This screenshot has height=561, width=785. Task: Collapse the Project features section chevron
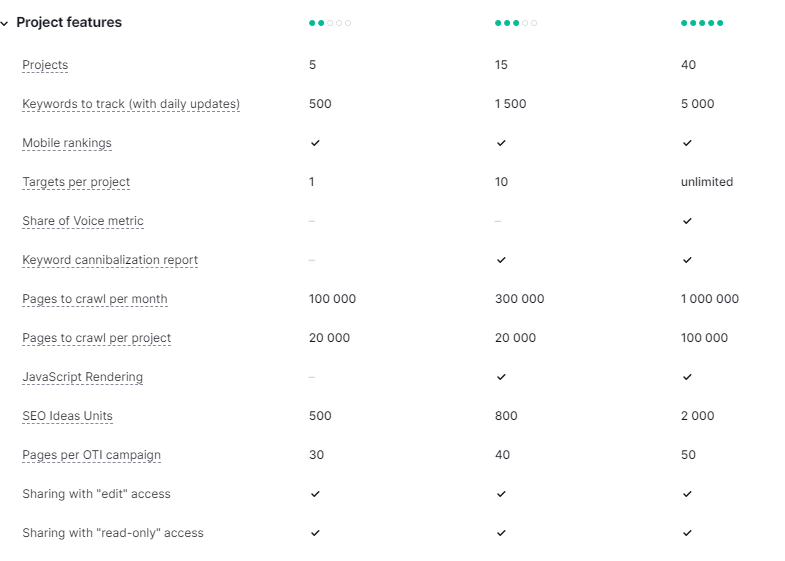5,23
